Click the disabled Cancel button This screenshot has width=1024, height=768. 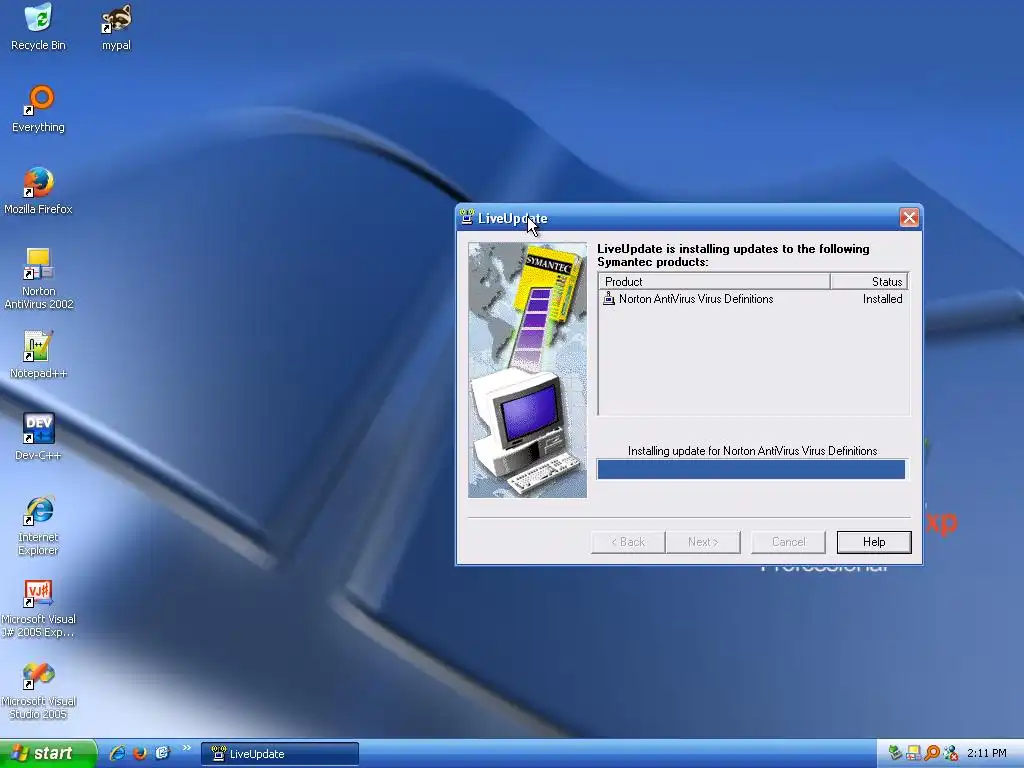[x=788, y=542]
